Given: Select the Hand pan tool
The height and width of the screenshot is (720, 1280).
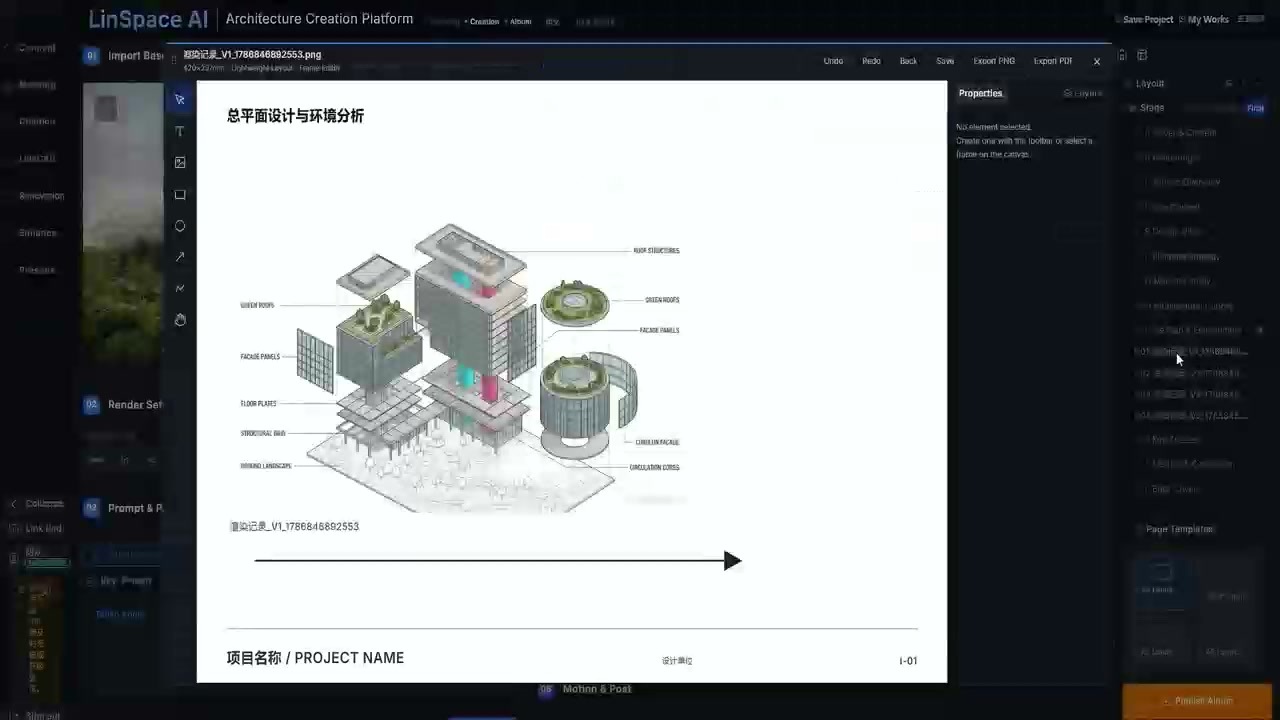Looking at the screenshot, I should pos(180,320).
